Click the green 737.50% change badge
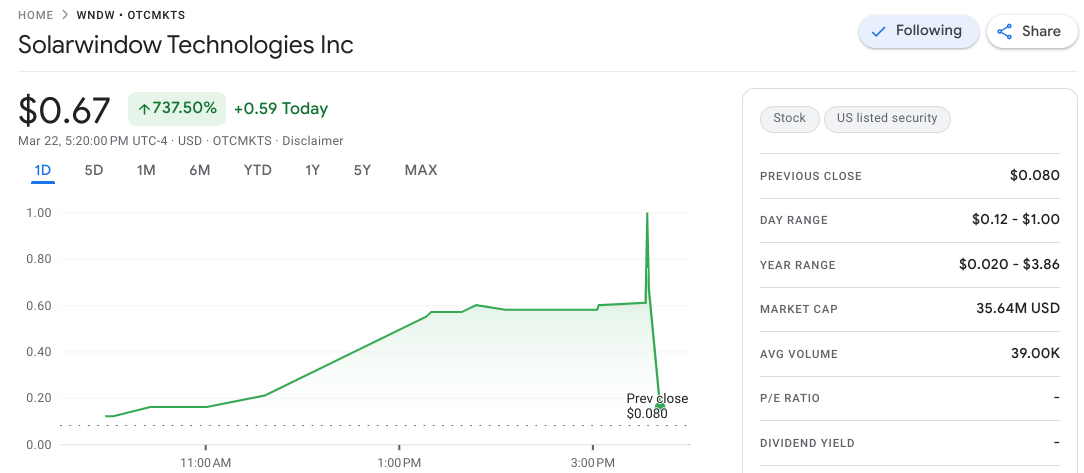 176,109
